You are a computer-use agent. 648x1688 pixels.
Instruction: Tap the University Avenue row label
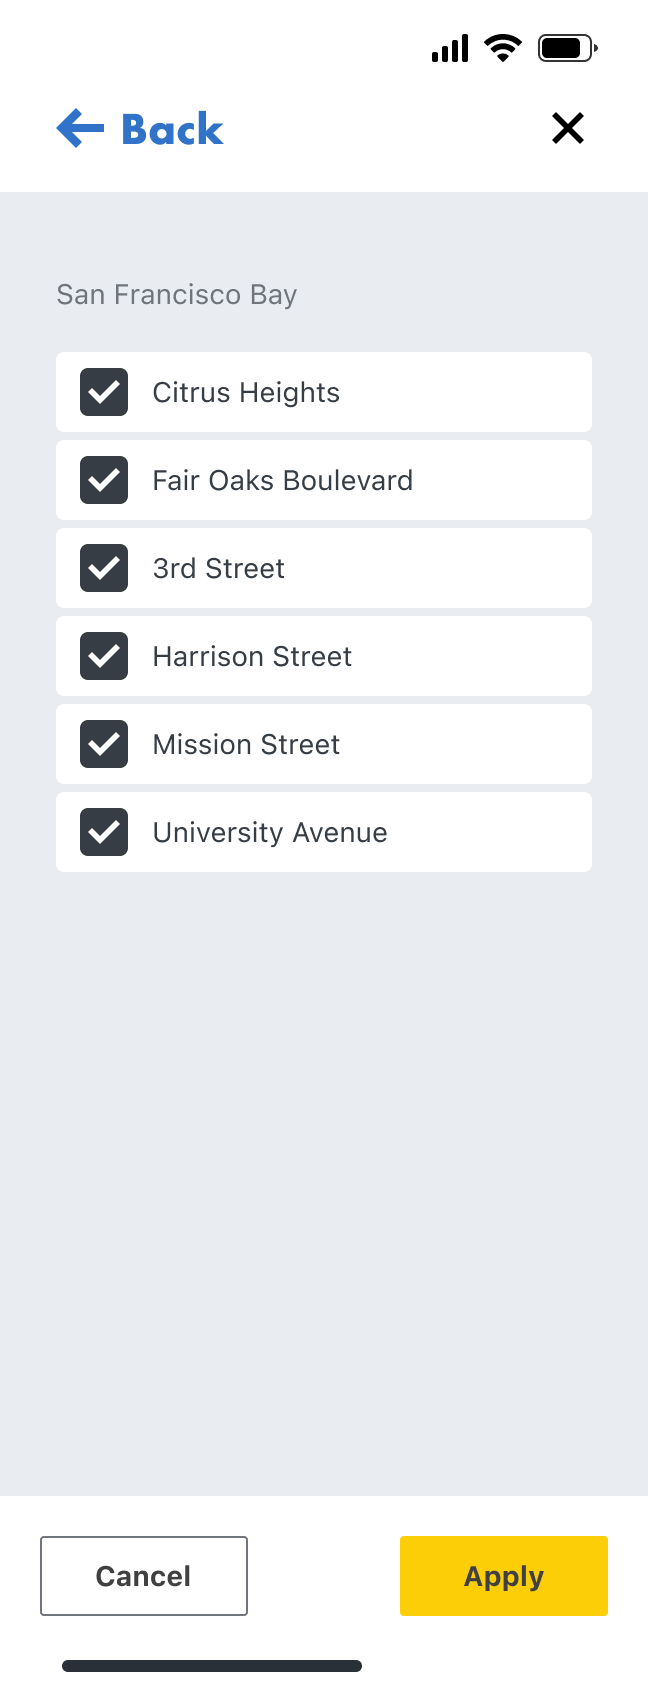[270, 832]
